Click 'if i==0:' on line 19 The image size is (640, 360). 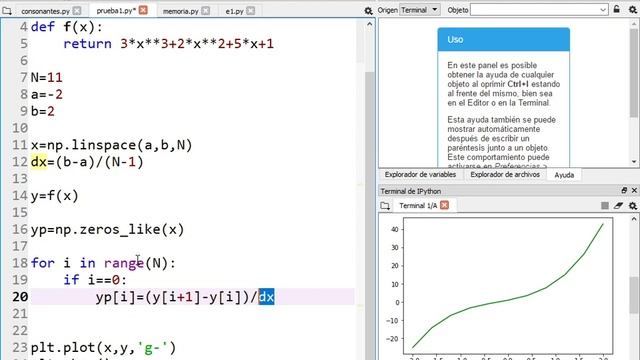point(95,280)
